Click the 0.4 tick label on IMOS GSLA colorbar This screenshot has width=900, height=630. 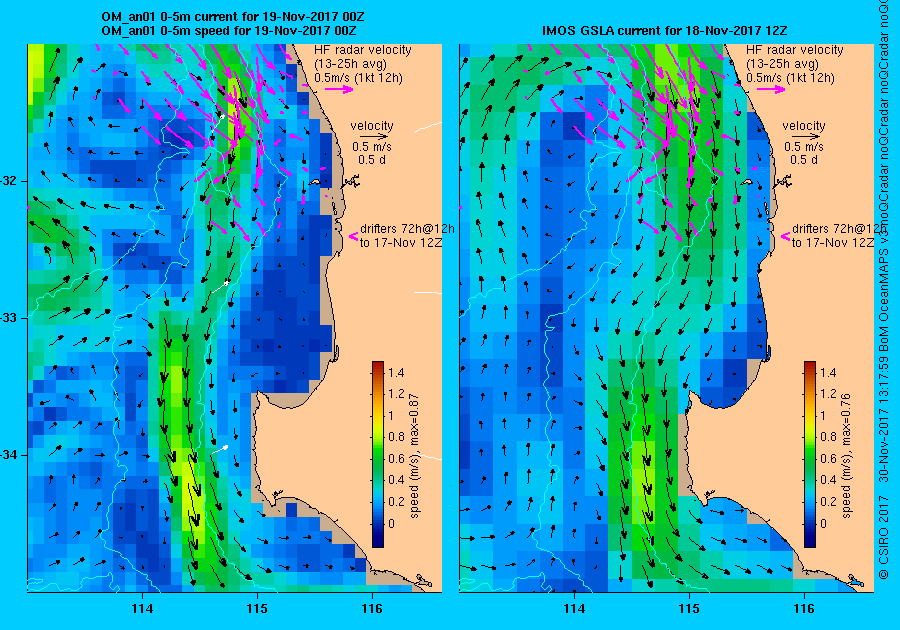pos(828,480)
